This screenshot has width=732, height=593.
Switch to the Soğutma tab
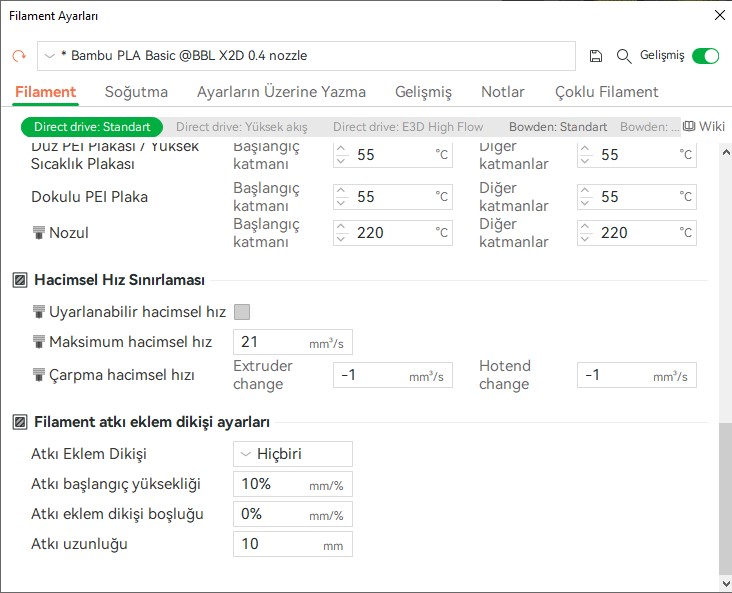tap(136, 92)
